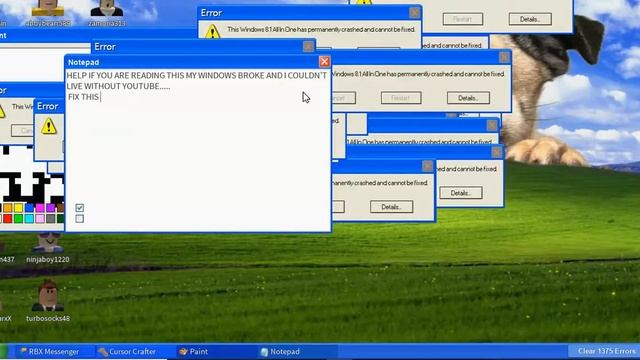The width and height of the screenshot is (640, 360).
Task: Pick the purple color swatch in Paint
Action: coord(50,208)
